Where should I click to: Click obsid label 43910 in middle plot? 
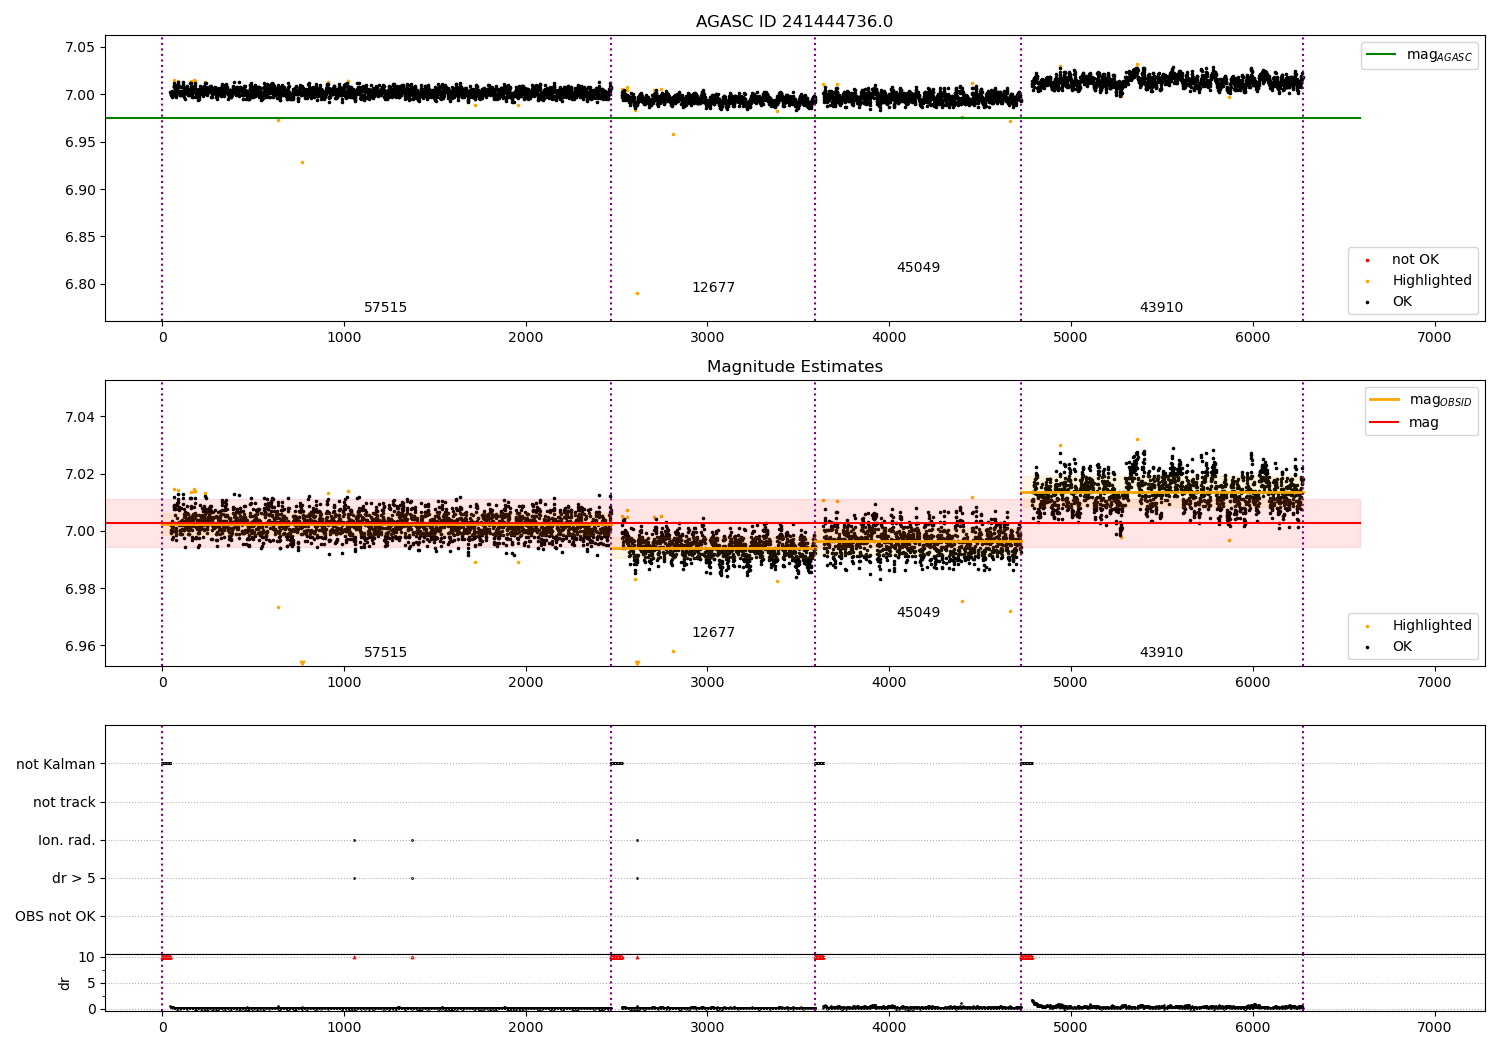1161,653
